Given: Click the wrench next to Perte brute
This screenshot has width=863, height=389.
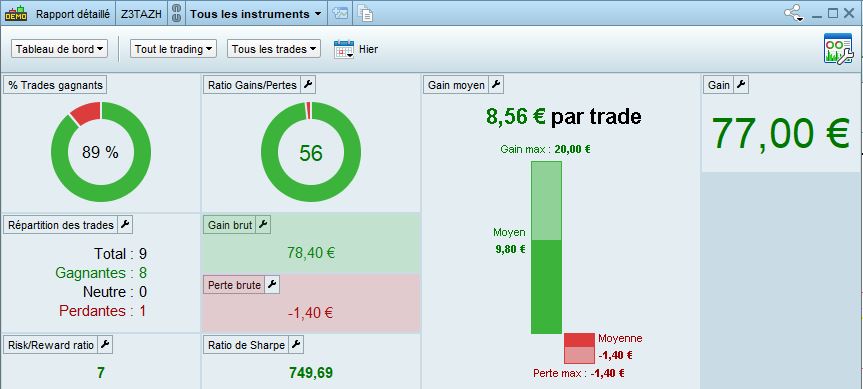Looking at the screenshot, I should coord(272,285).
